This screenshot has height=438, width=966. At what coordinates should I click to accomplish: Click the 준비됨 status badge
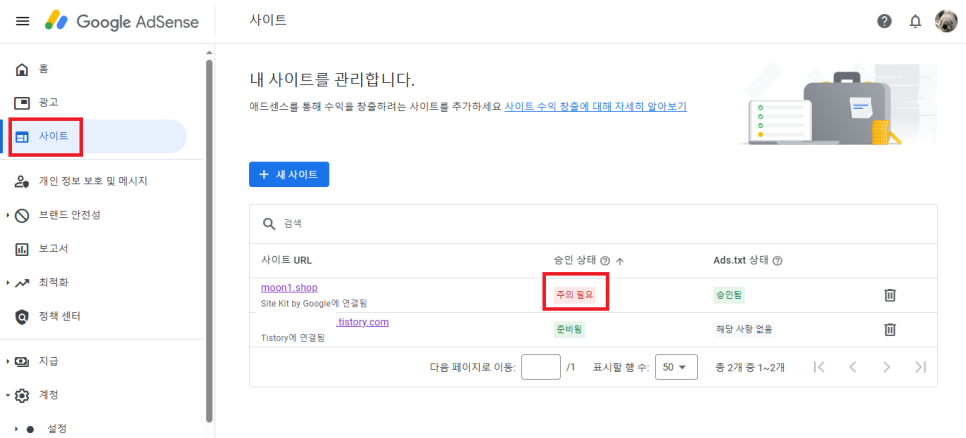point(569,330)
